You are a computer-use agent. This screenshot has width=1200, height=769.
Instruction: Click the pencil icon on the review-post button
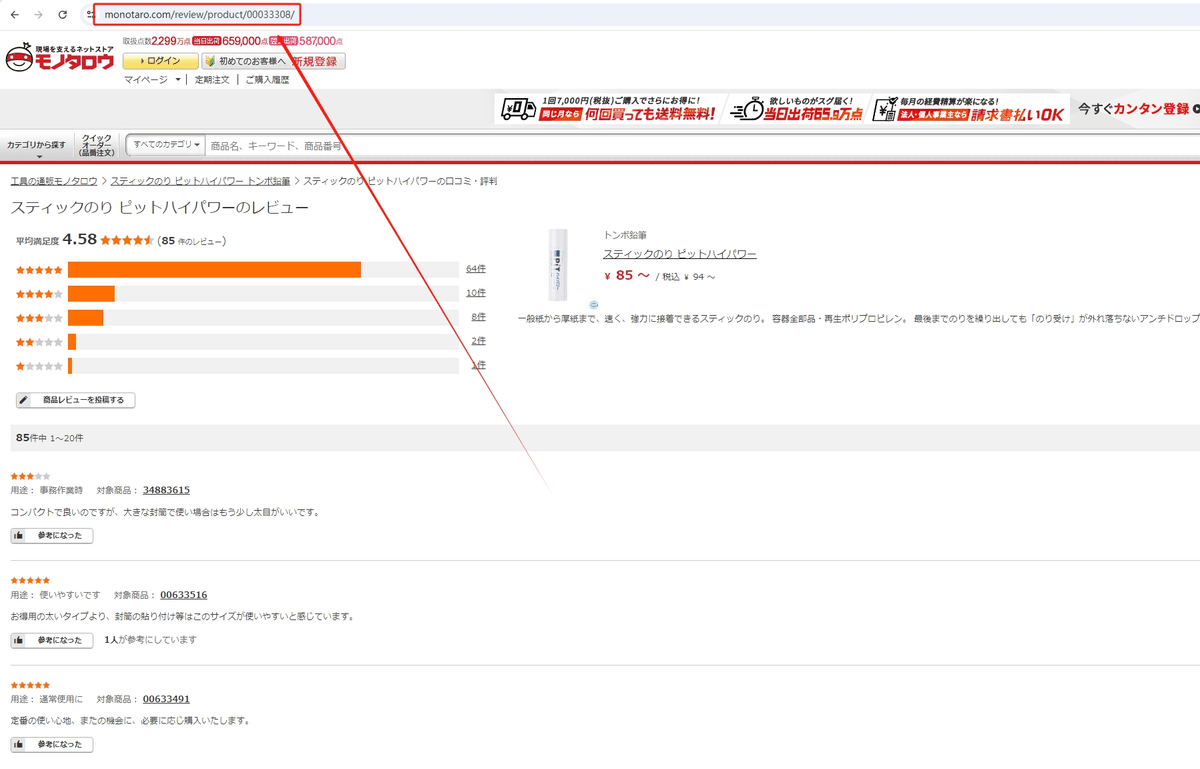coord(24,400)
